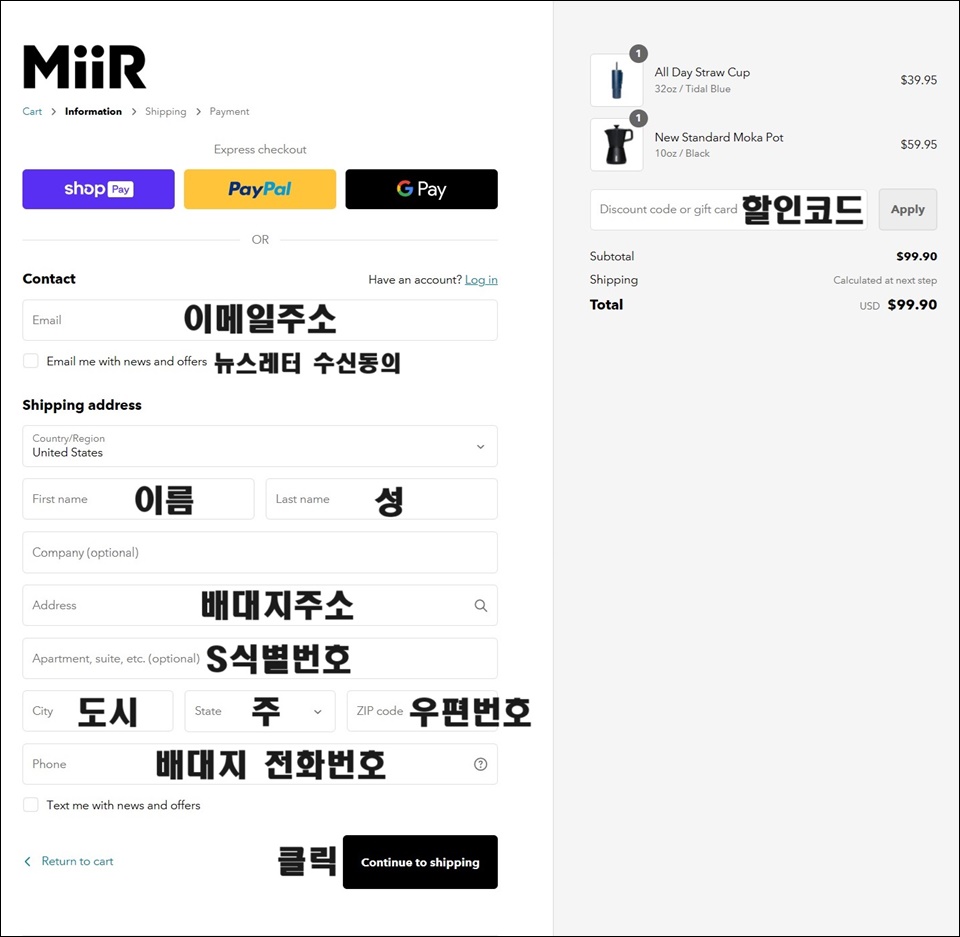Click the New Standard Moka Pot product name

coord(719,137)
